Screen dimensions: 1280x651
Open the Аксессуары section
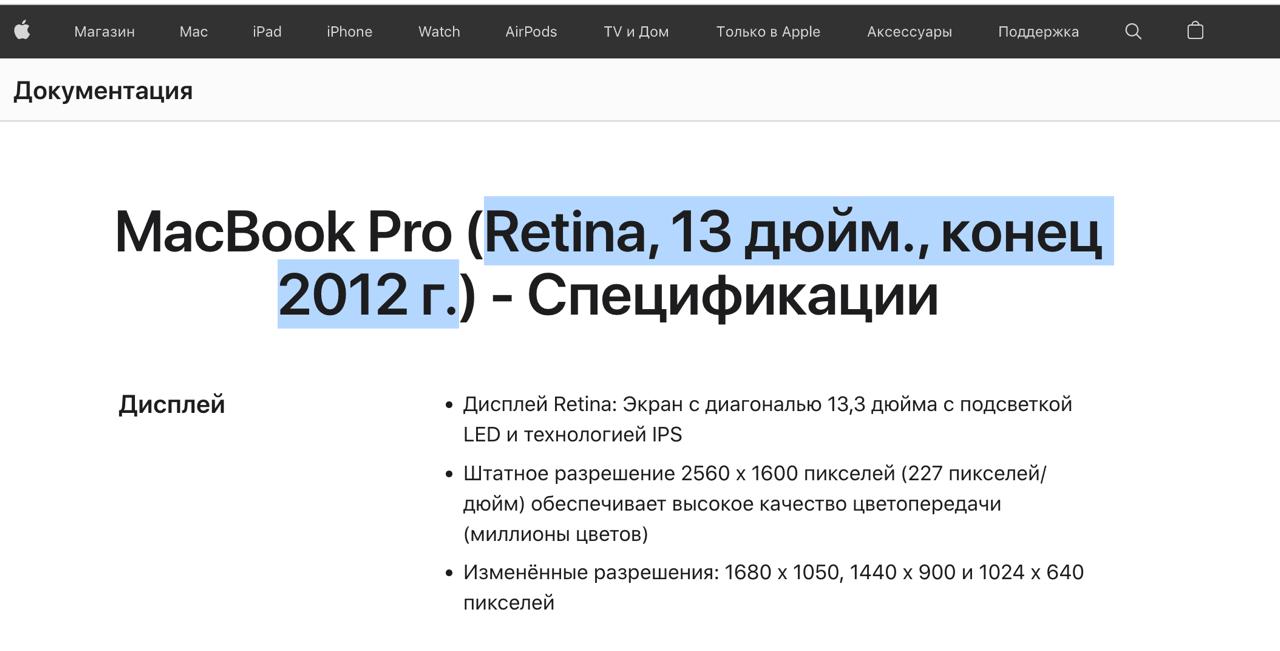pyautogui.click(x=909, y=32)
